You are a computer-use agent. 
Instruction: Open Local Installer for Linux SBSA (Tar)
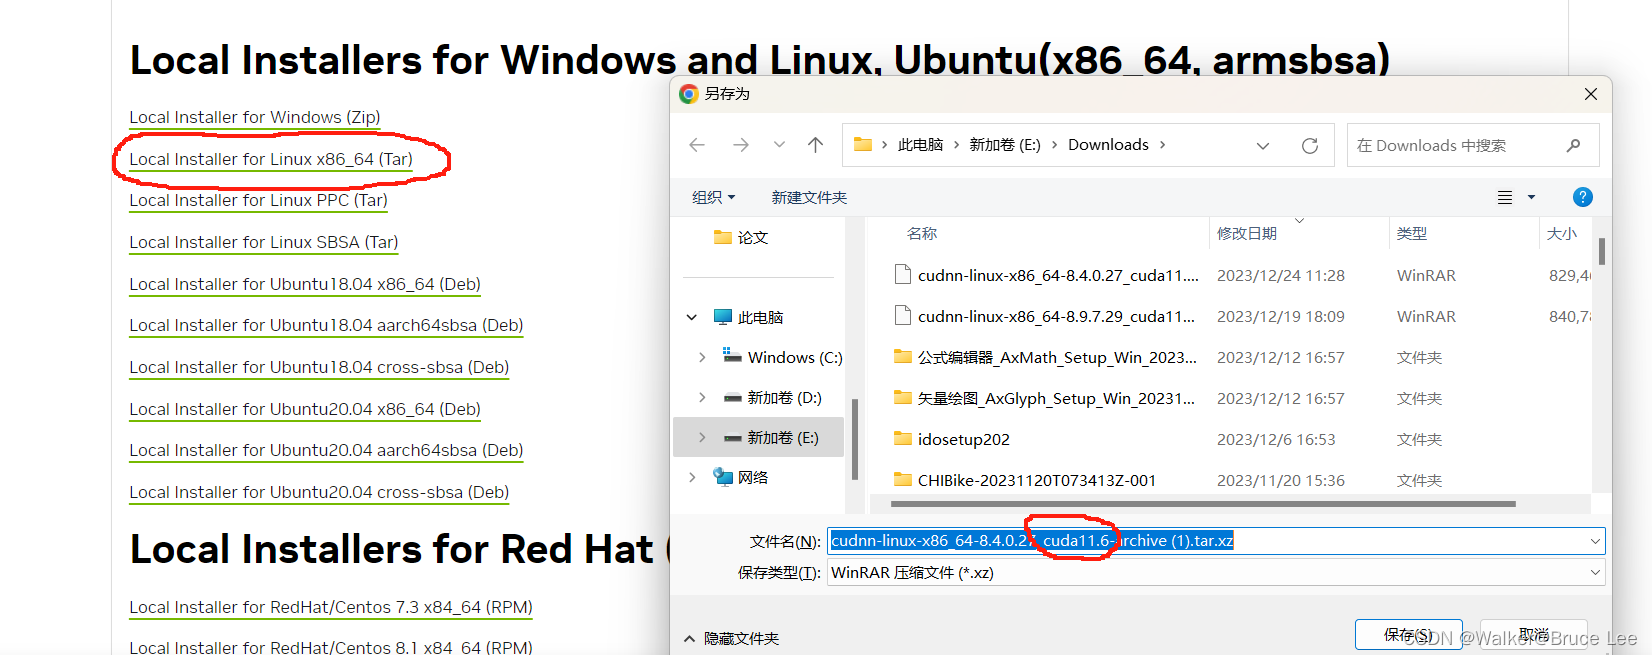pyautogui.click(x=264, y=242)
